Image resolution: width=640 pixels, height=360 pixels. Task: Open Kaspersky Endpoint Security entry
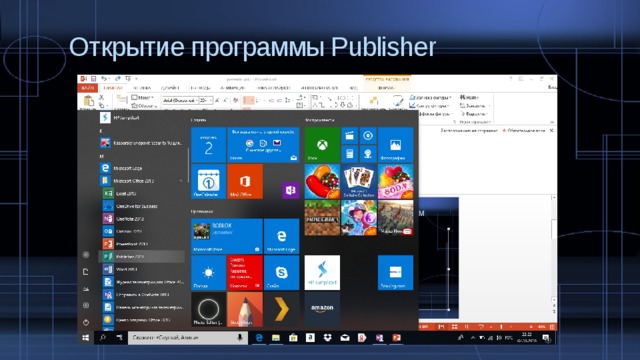coord(142,143)
